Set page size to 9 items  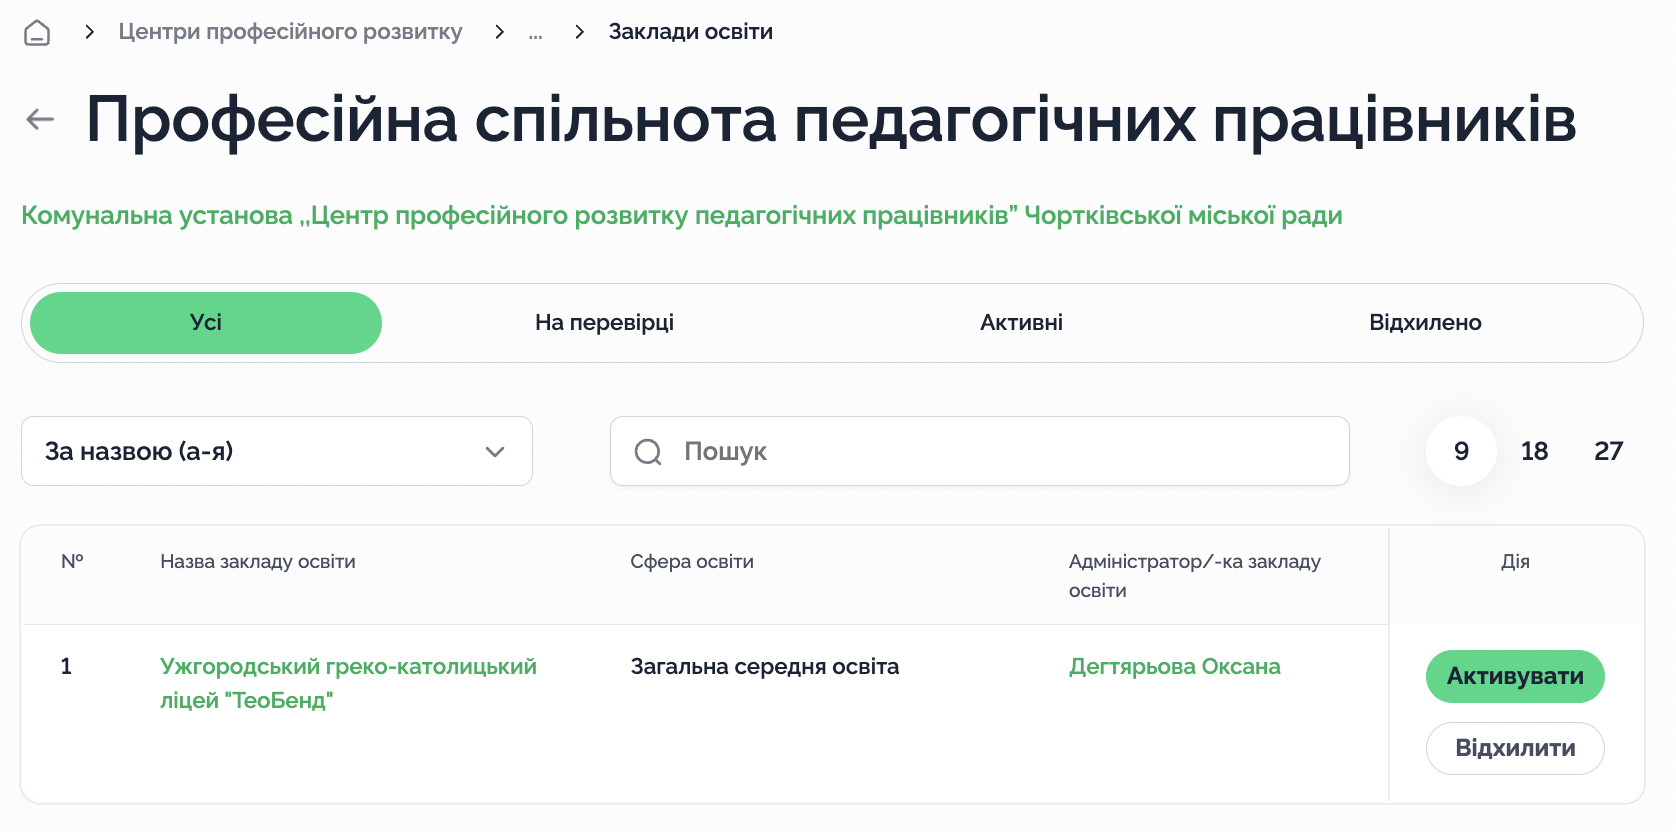1461,451
